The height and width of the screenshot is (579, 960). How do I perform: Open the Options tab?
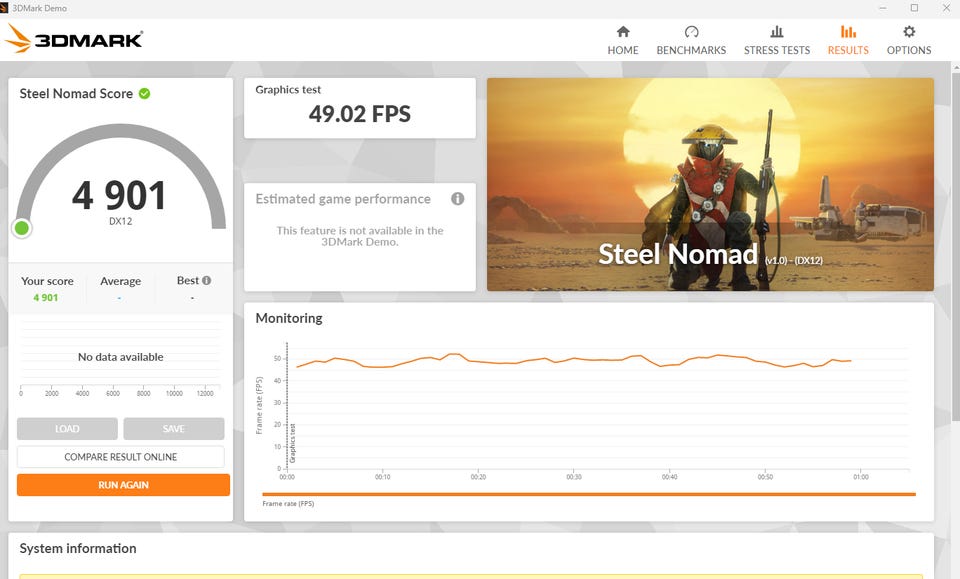[x=909, y=40]
